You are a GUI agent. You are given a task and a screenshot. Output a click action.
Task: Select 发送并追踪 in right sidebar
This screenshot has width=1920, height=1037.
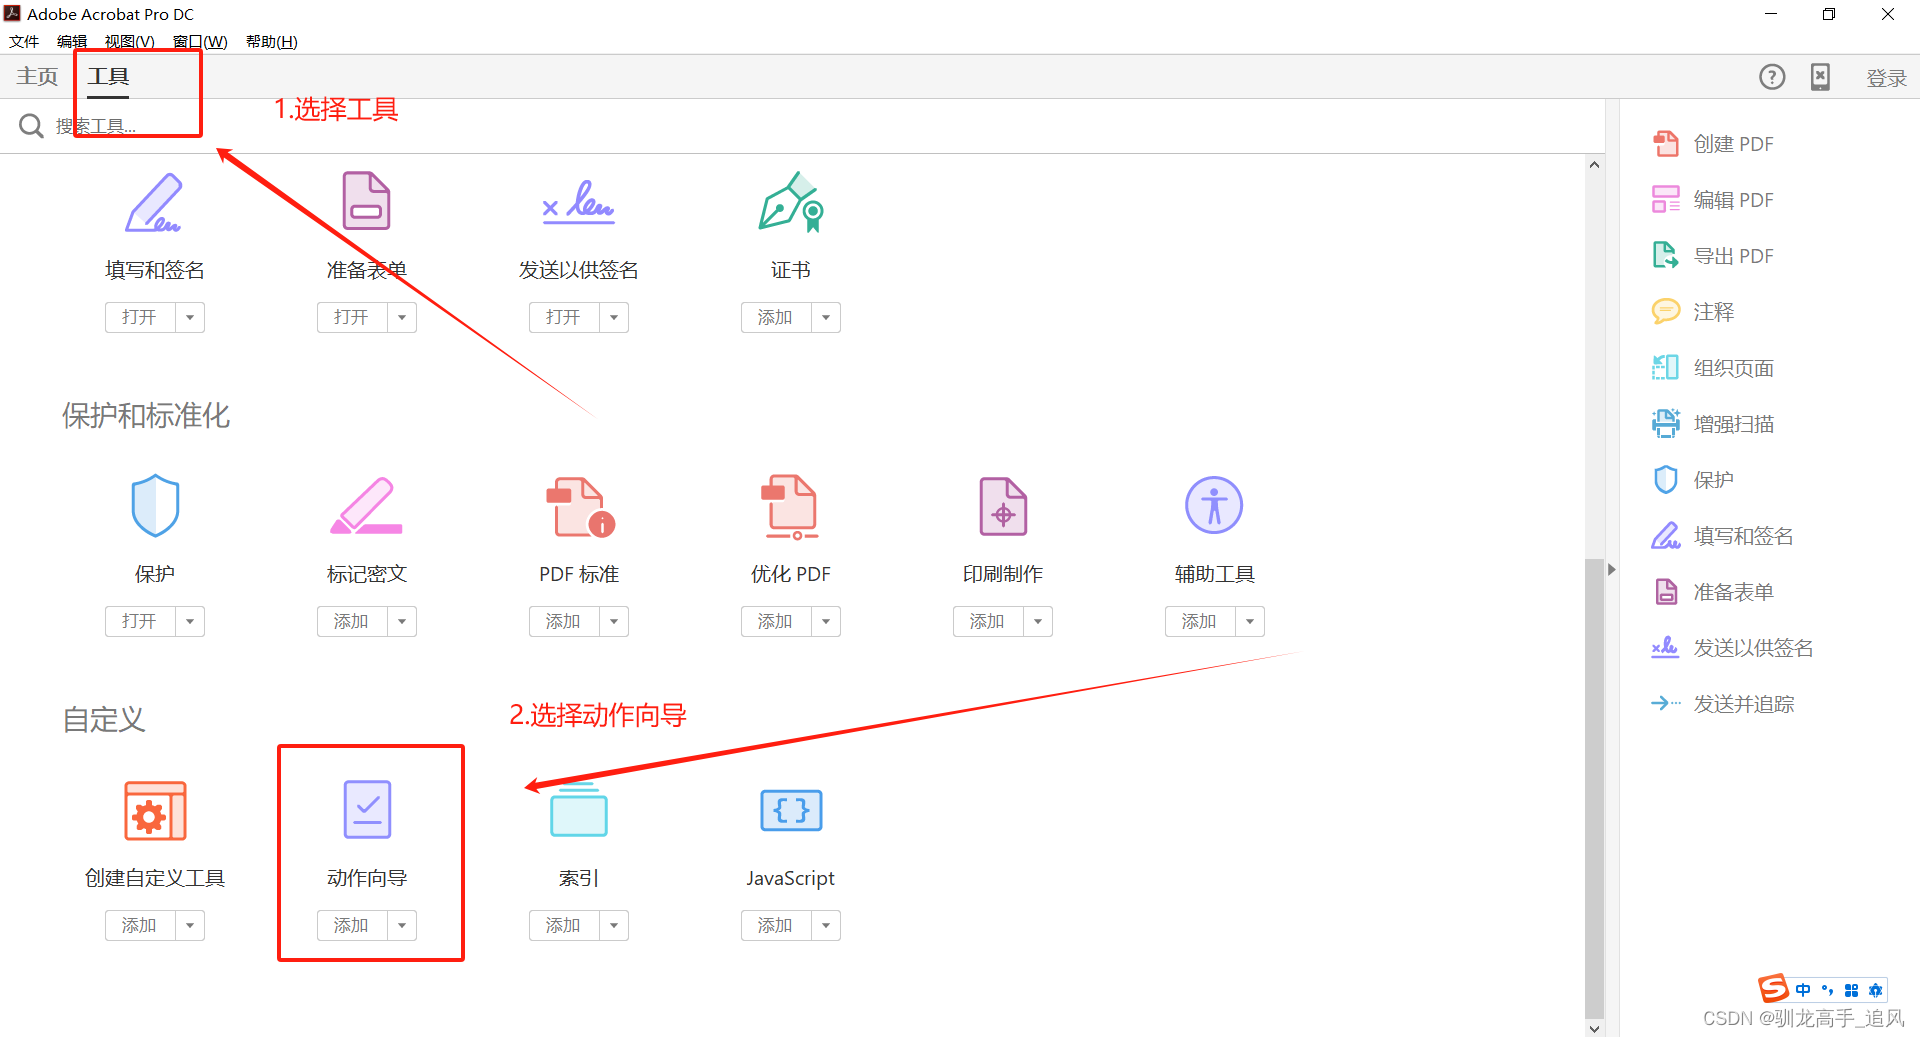point(1722,704)
